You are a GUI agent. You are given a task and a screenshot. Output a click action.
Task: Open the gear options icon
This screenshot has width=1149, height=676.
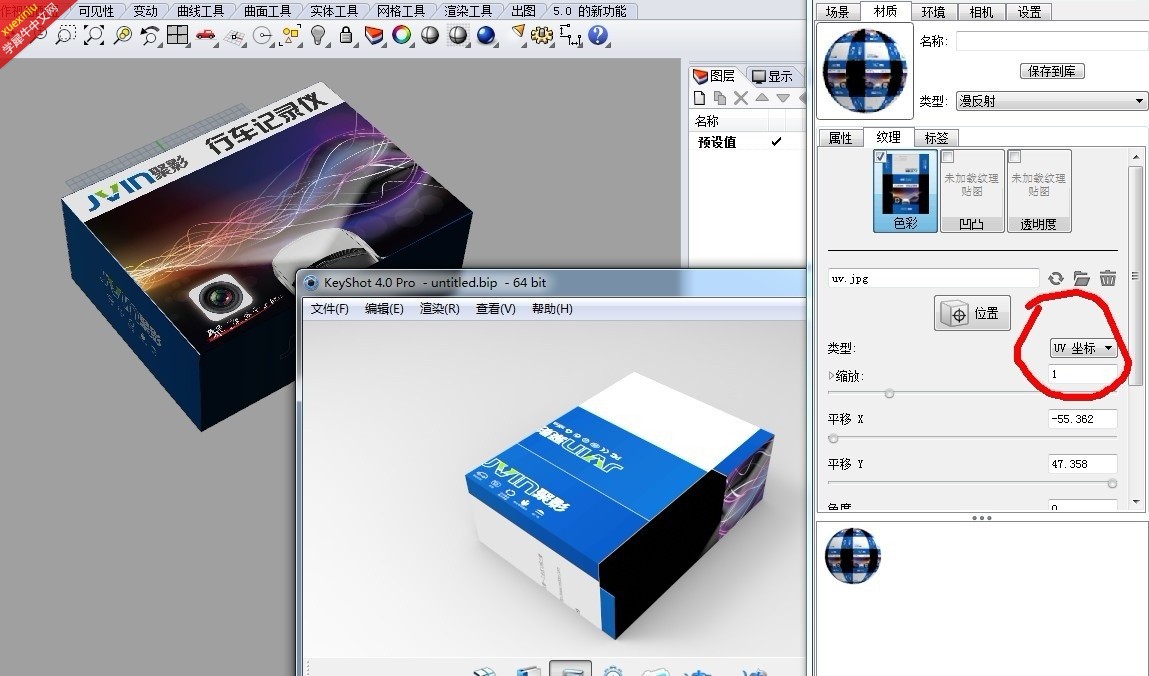pyautogui.click(x=542, y=34)
